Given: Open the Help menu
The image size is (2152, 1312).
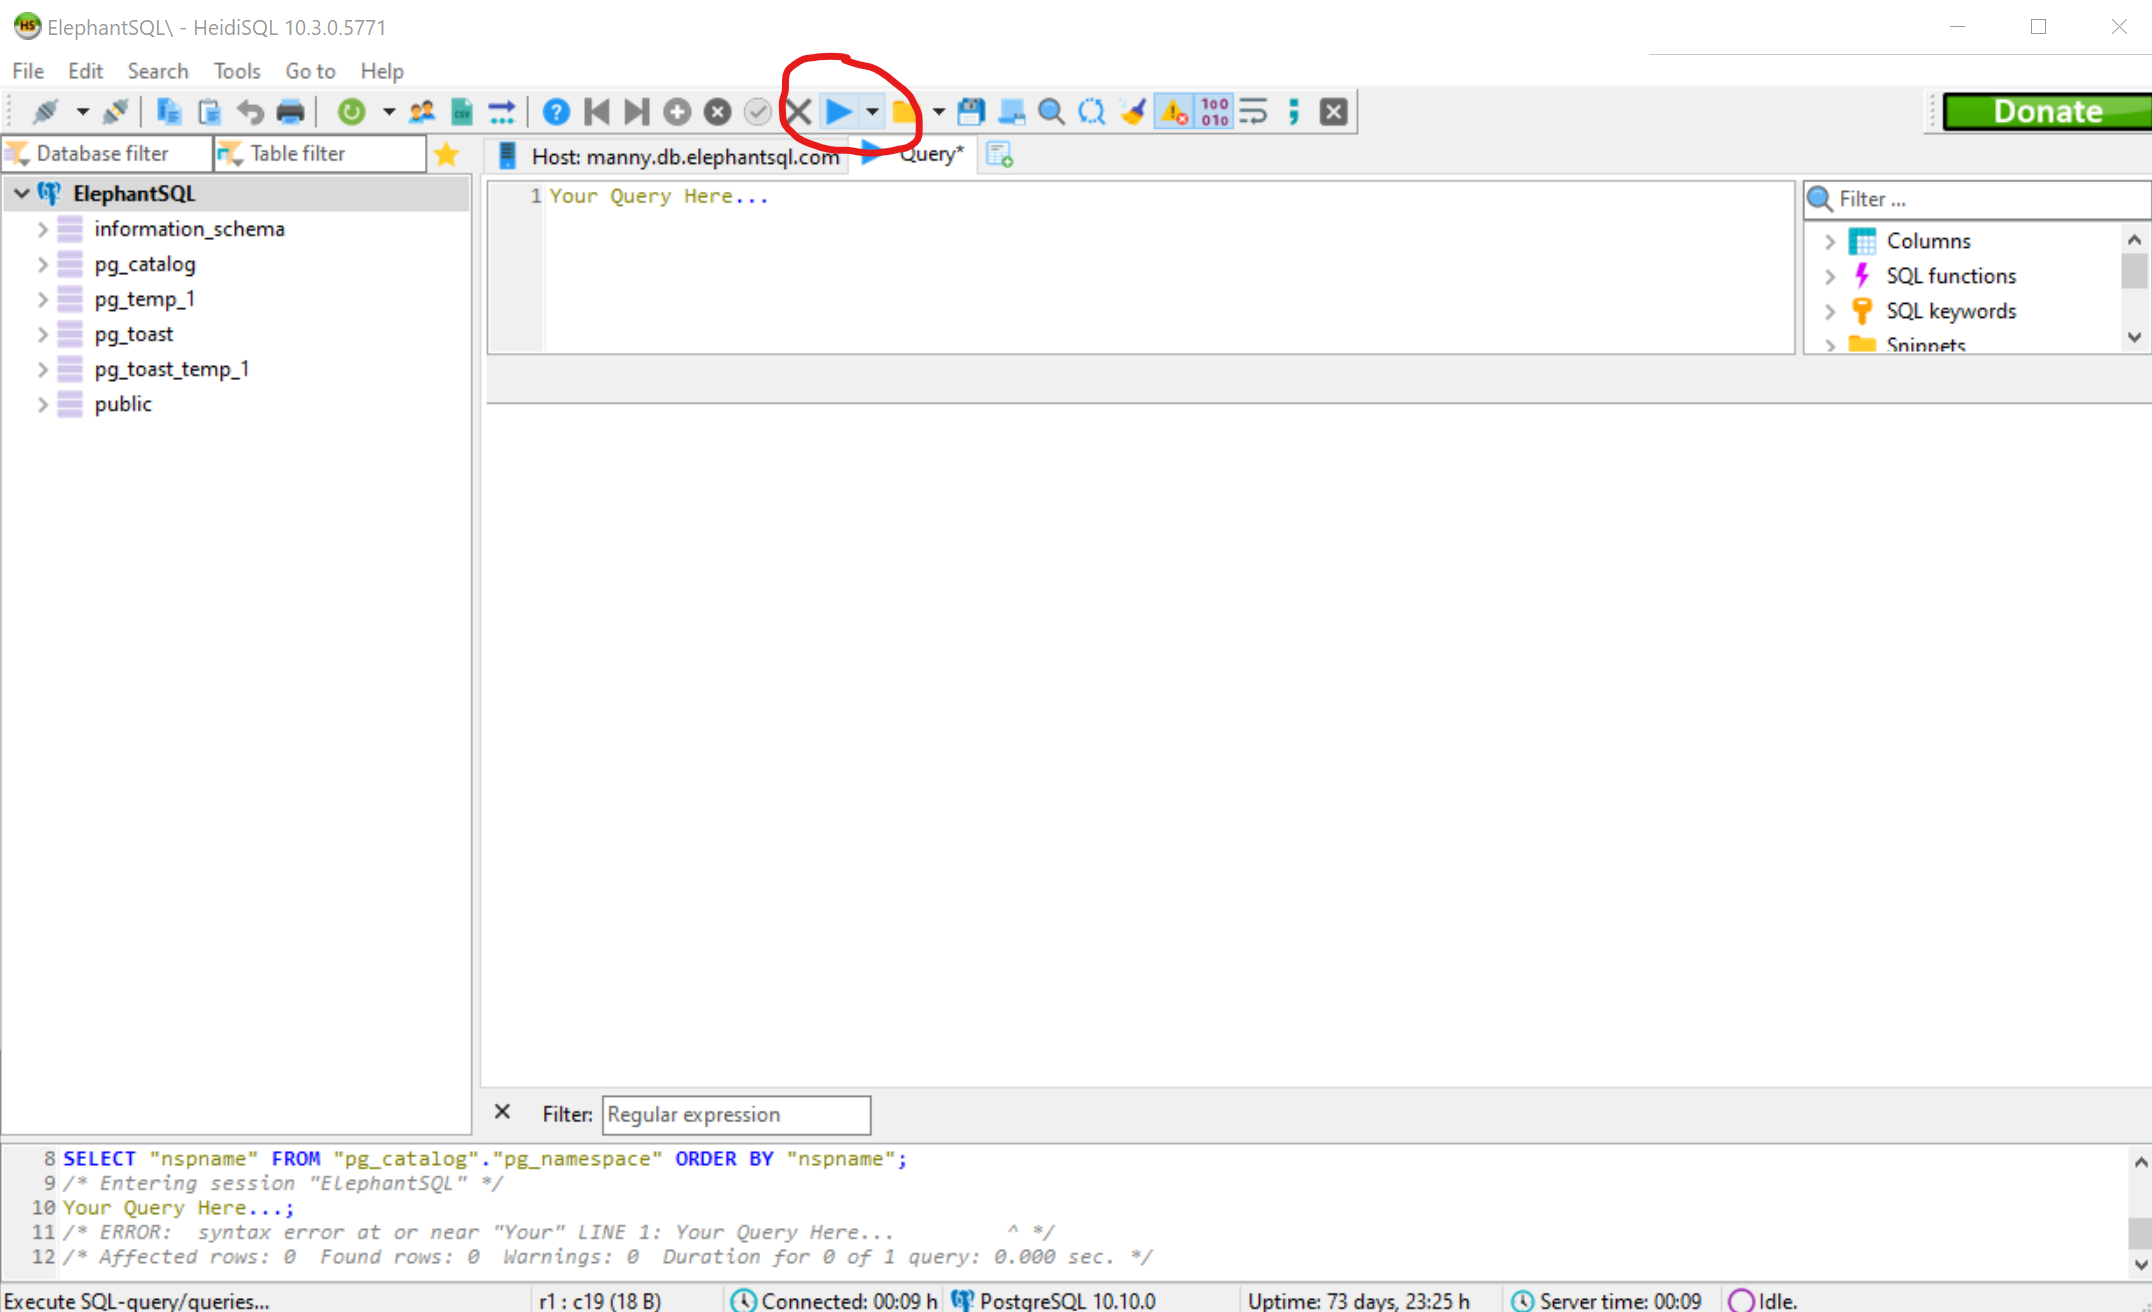Looking at the screenshot, I should pos(381,69).
